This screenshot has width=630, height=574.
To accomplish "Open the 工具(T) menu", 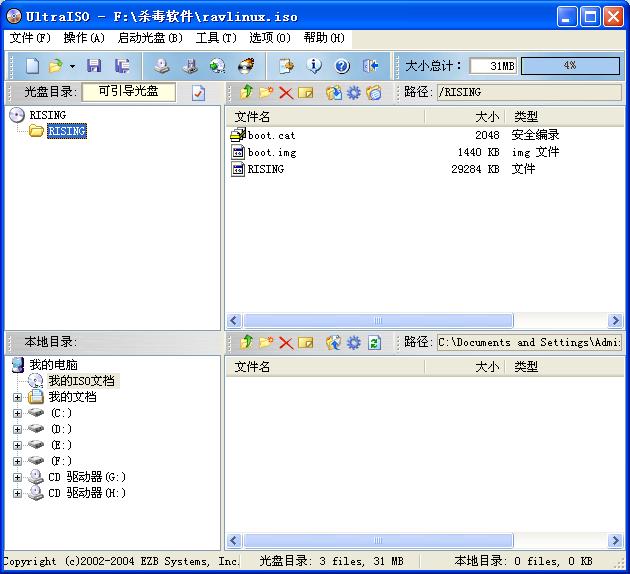I will click(216, 38).
